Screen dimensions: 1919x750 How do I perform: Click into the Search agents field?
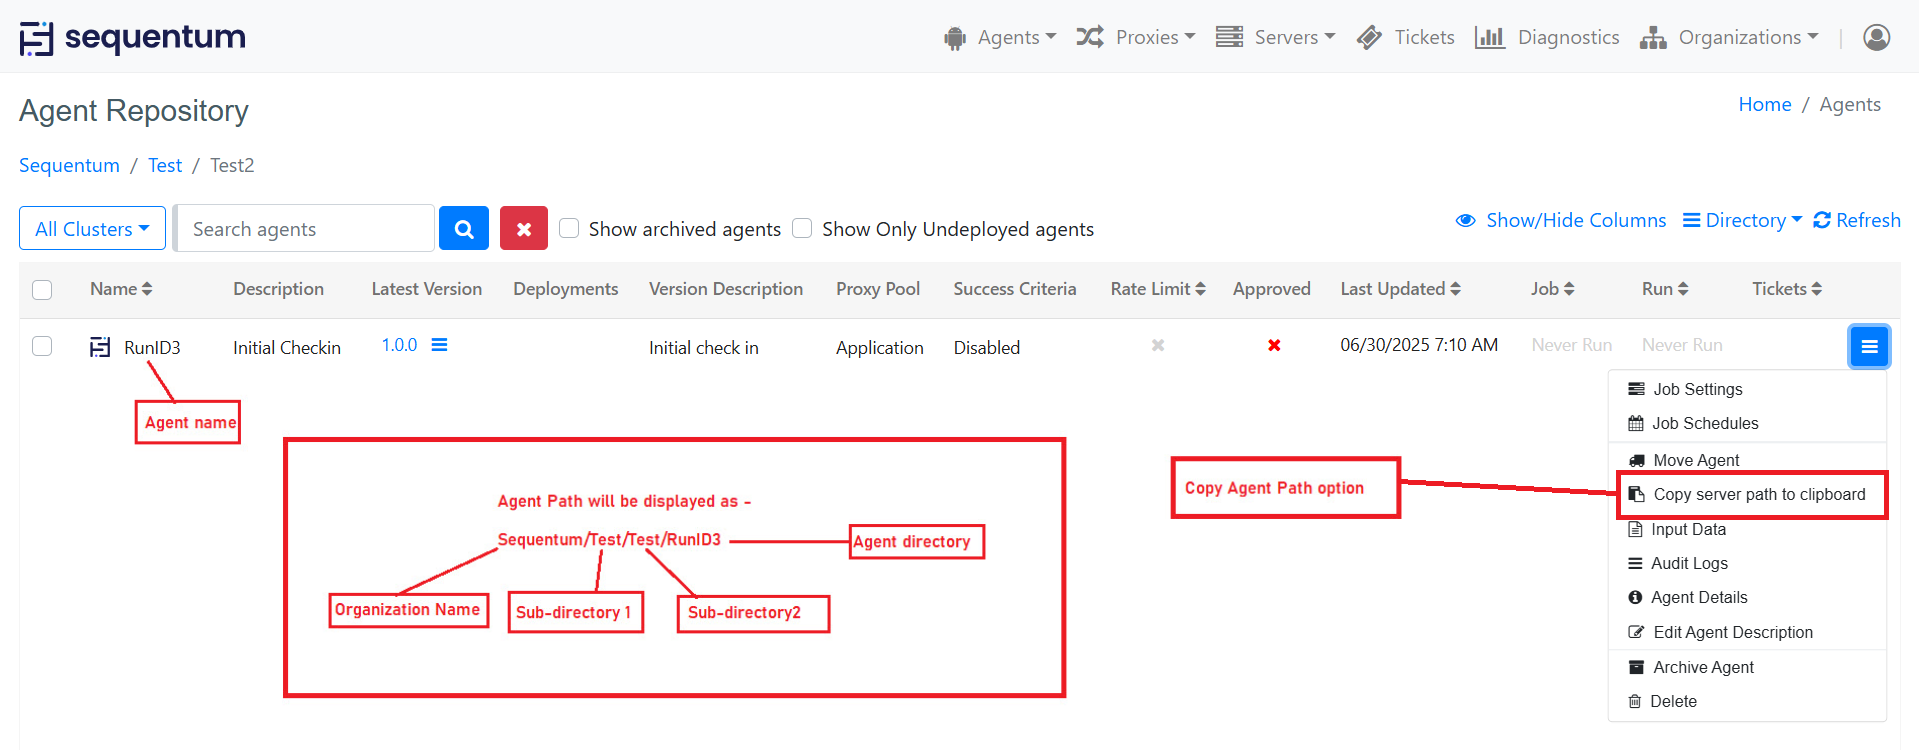pyautogui.click(x=305, y=229)
